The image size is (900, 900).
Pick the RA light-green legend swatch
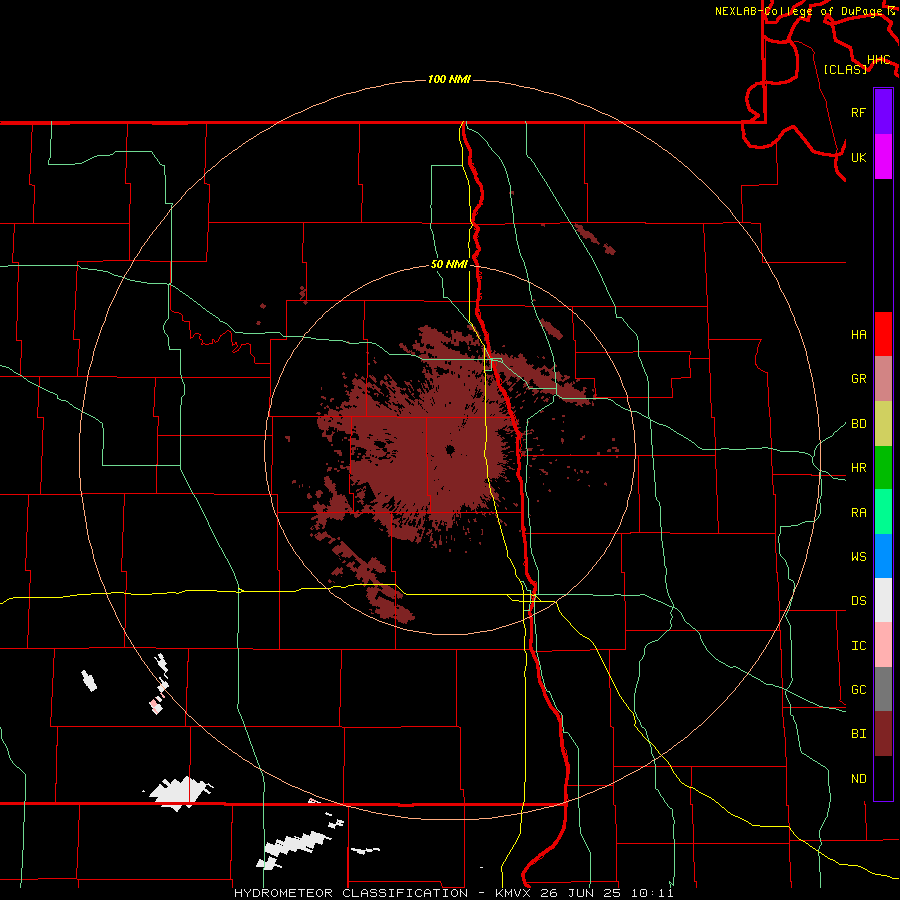coord(883,512)
